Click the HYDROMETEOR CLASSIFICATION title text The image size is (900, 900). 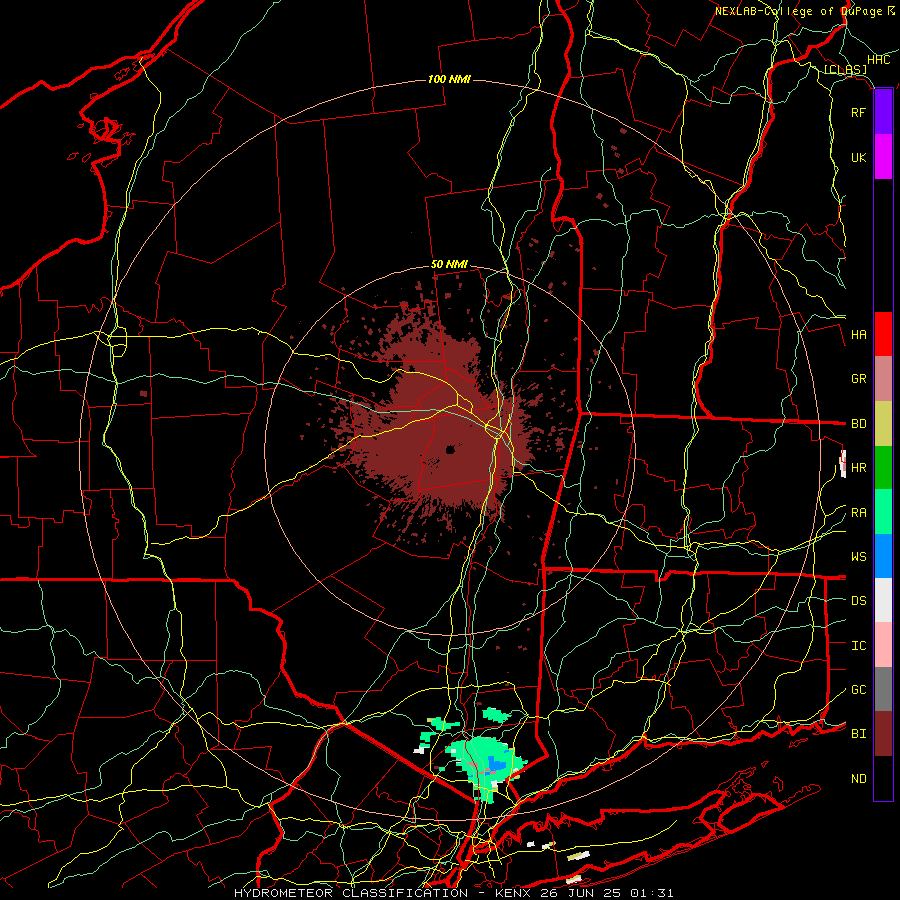(351, 893)
